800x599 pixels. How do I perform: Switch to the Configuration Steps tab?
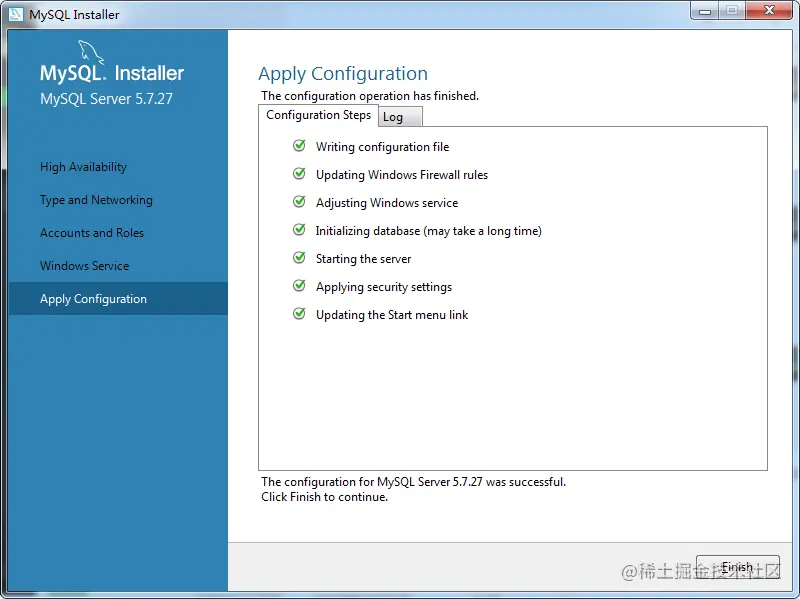pos(318,116)
